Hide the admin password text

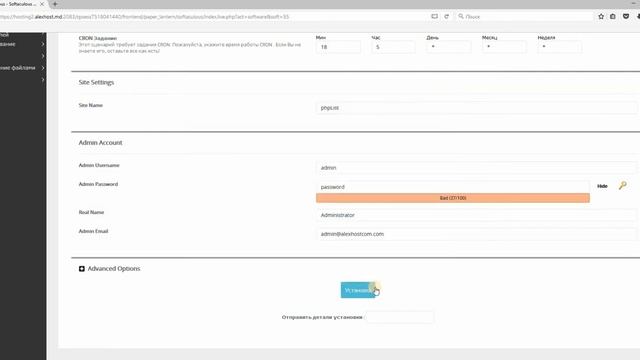[x=602, y=186]
